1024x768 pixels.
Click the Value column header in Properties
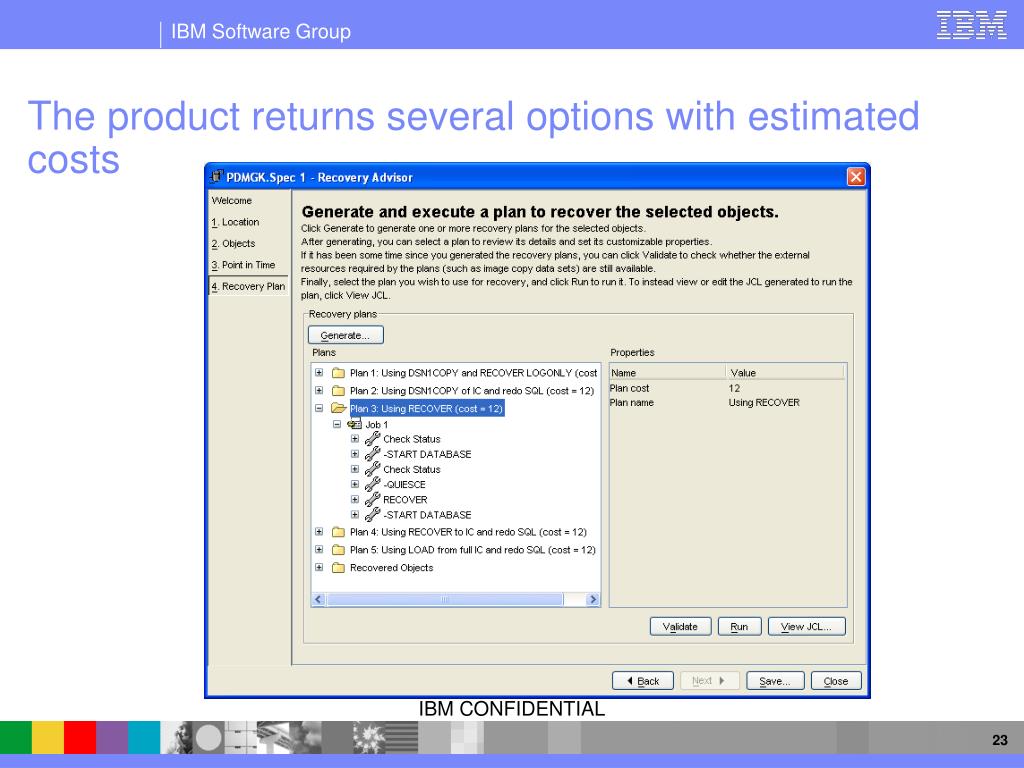(784, 372)
